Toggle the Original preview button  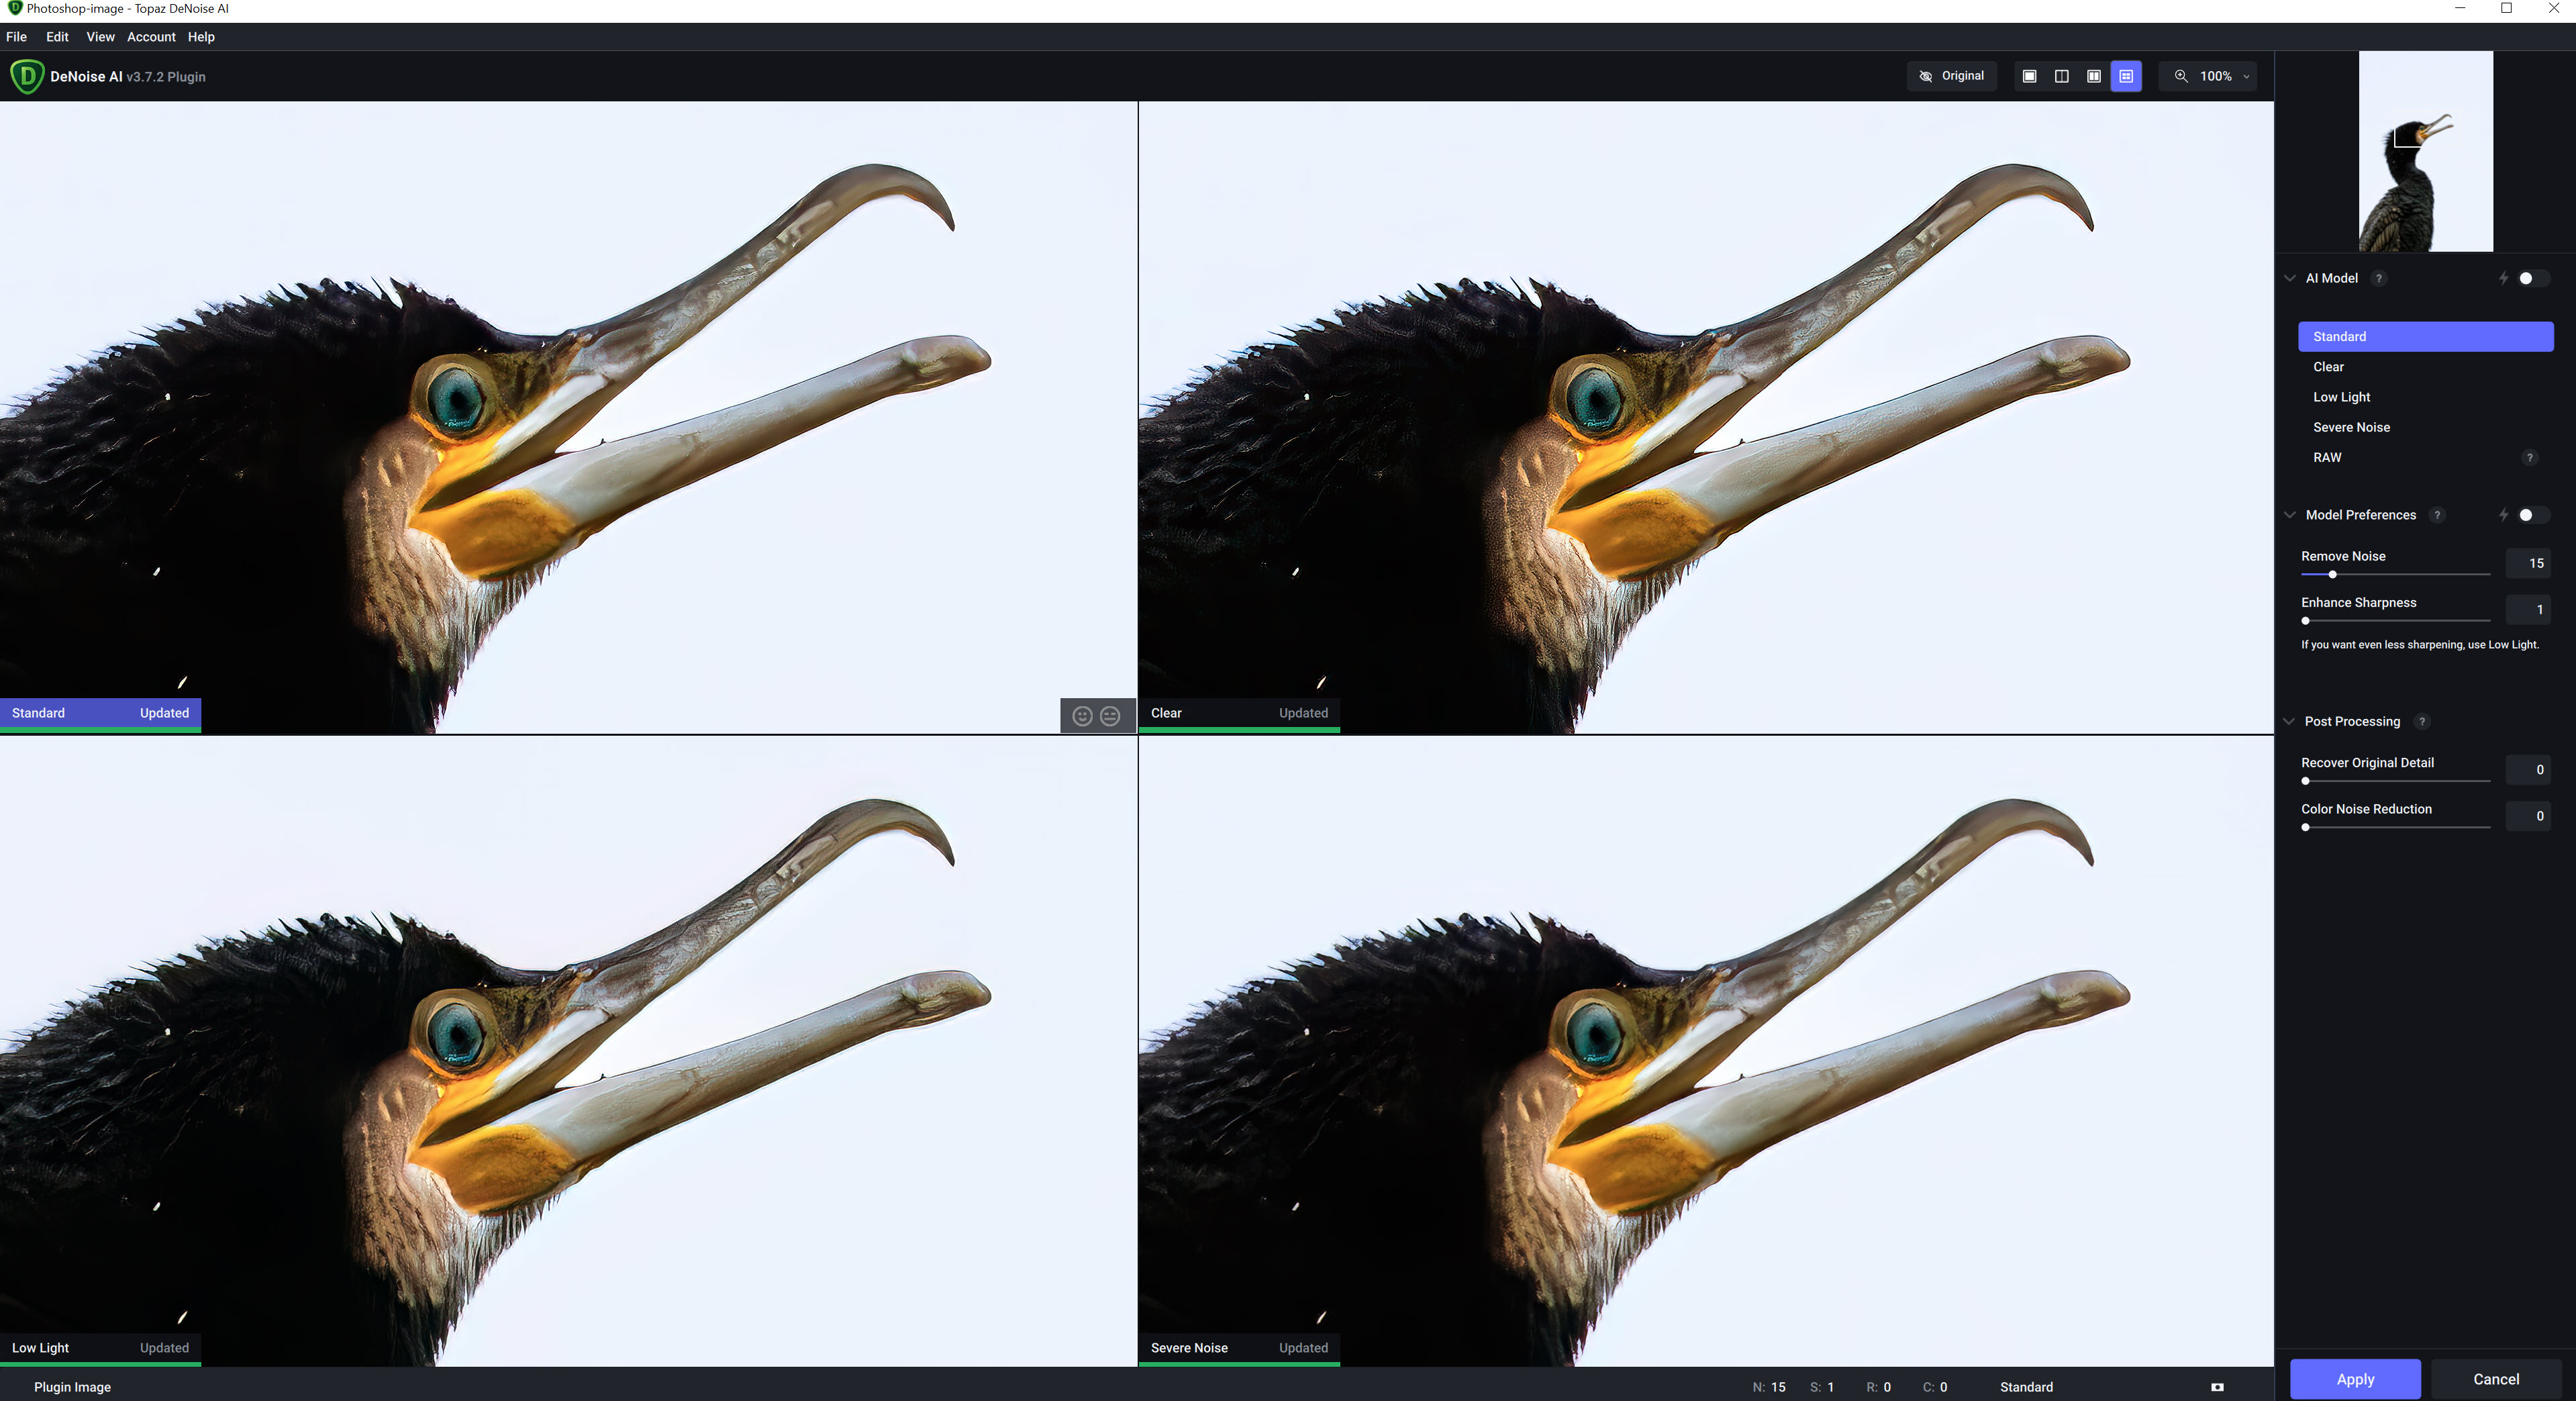(1951, 76)
